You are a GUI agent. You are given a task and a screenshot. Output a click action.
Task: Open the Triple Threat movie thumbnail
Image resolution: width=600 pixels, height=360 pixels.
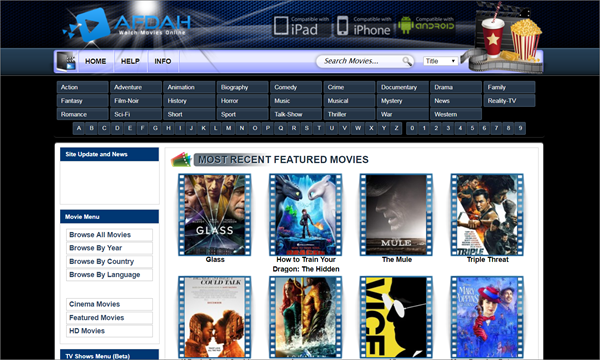[x=487, y=215]
